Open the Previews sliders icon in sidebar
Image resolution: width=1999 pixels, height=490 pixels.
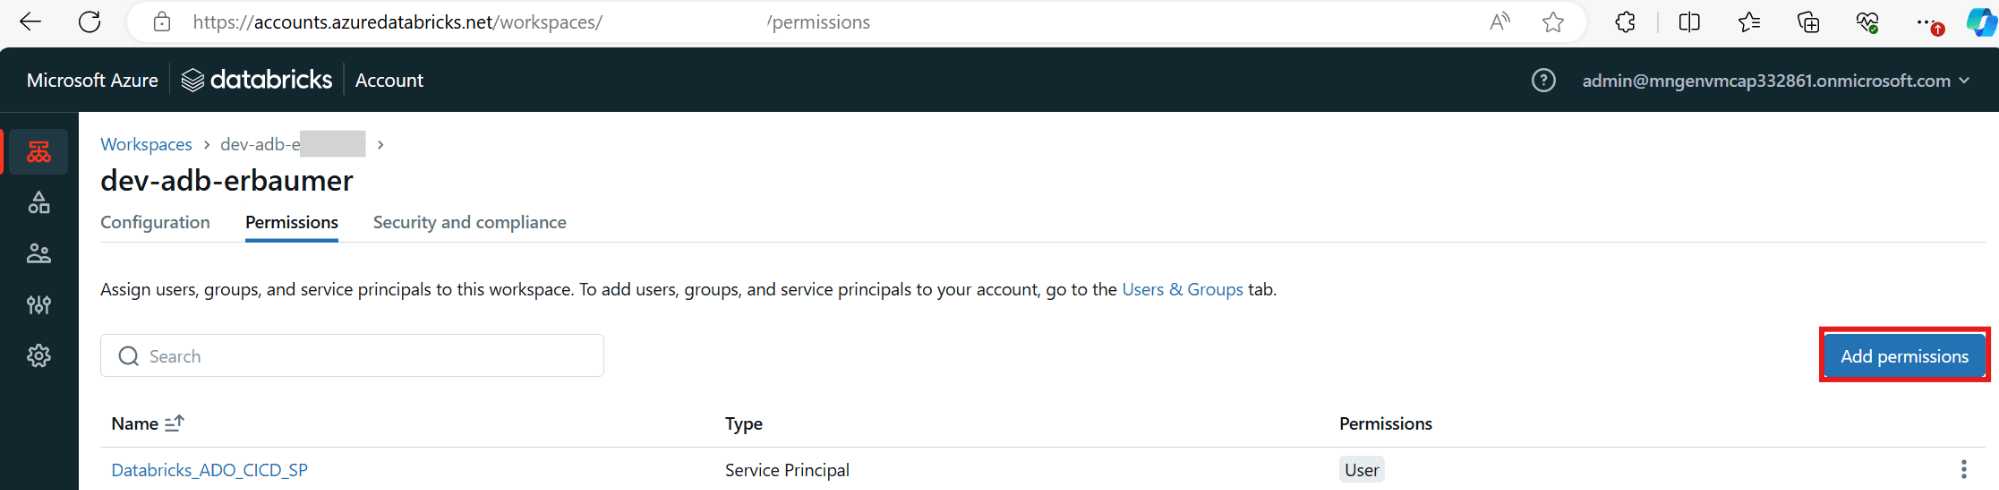click(x=39, y=305)
